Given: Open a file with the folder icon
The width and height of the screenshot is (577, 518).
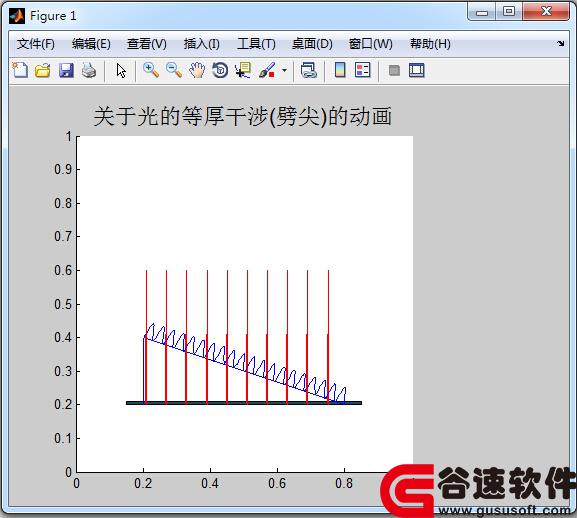Looking at the screenshot, I should pyautogui.click(x=43, y=70).
